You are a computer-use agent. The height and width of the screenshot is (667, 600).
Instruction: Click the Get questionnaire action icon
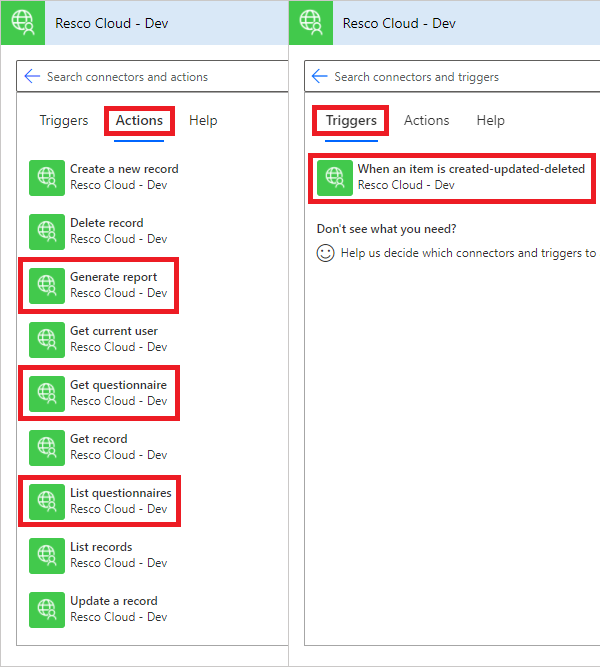pyautogui.click(x=46, y=393)
